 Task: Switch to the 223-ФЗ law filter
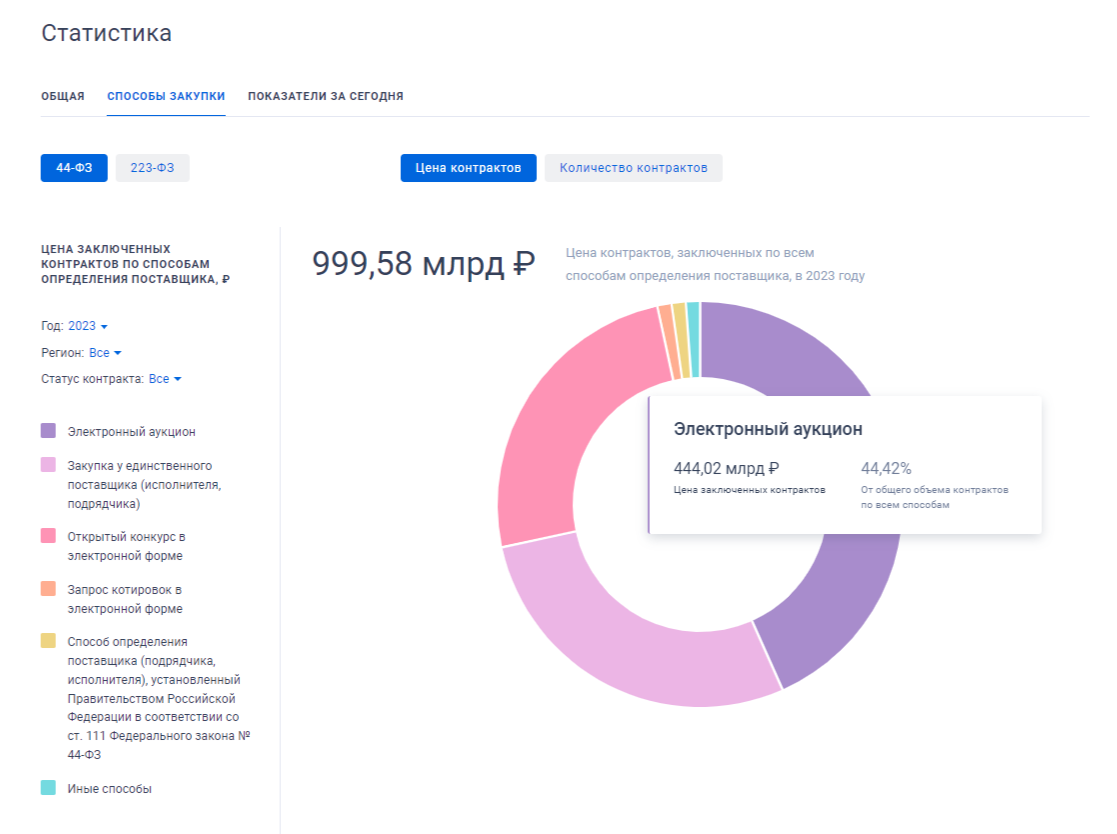(x=152, y=168)
